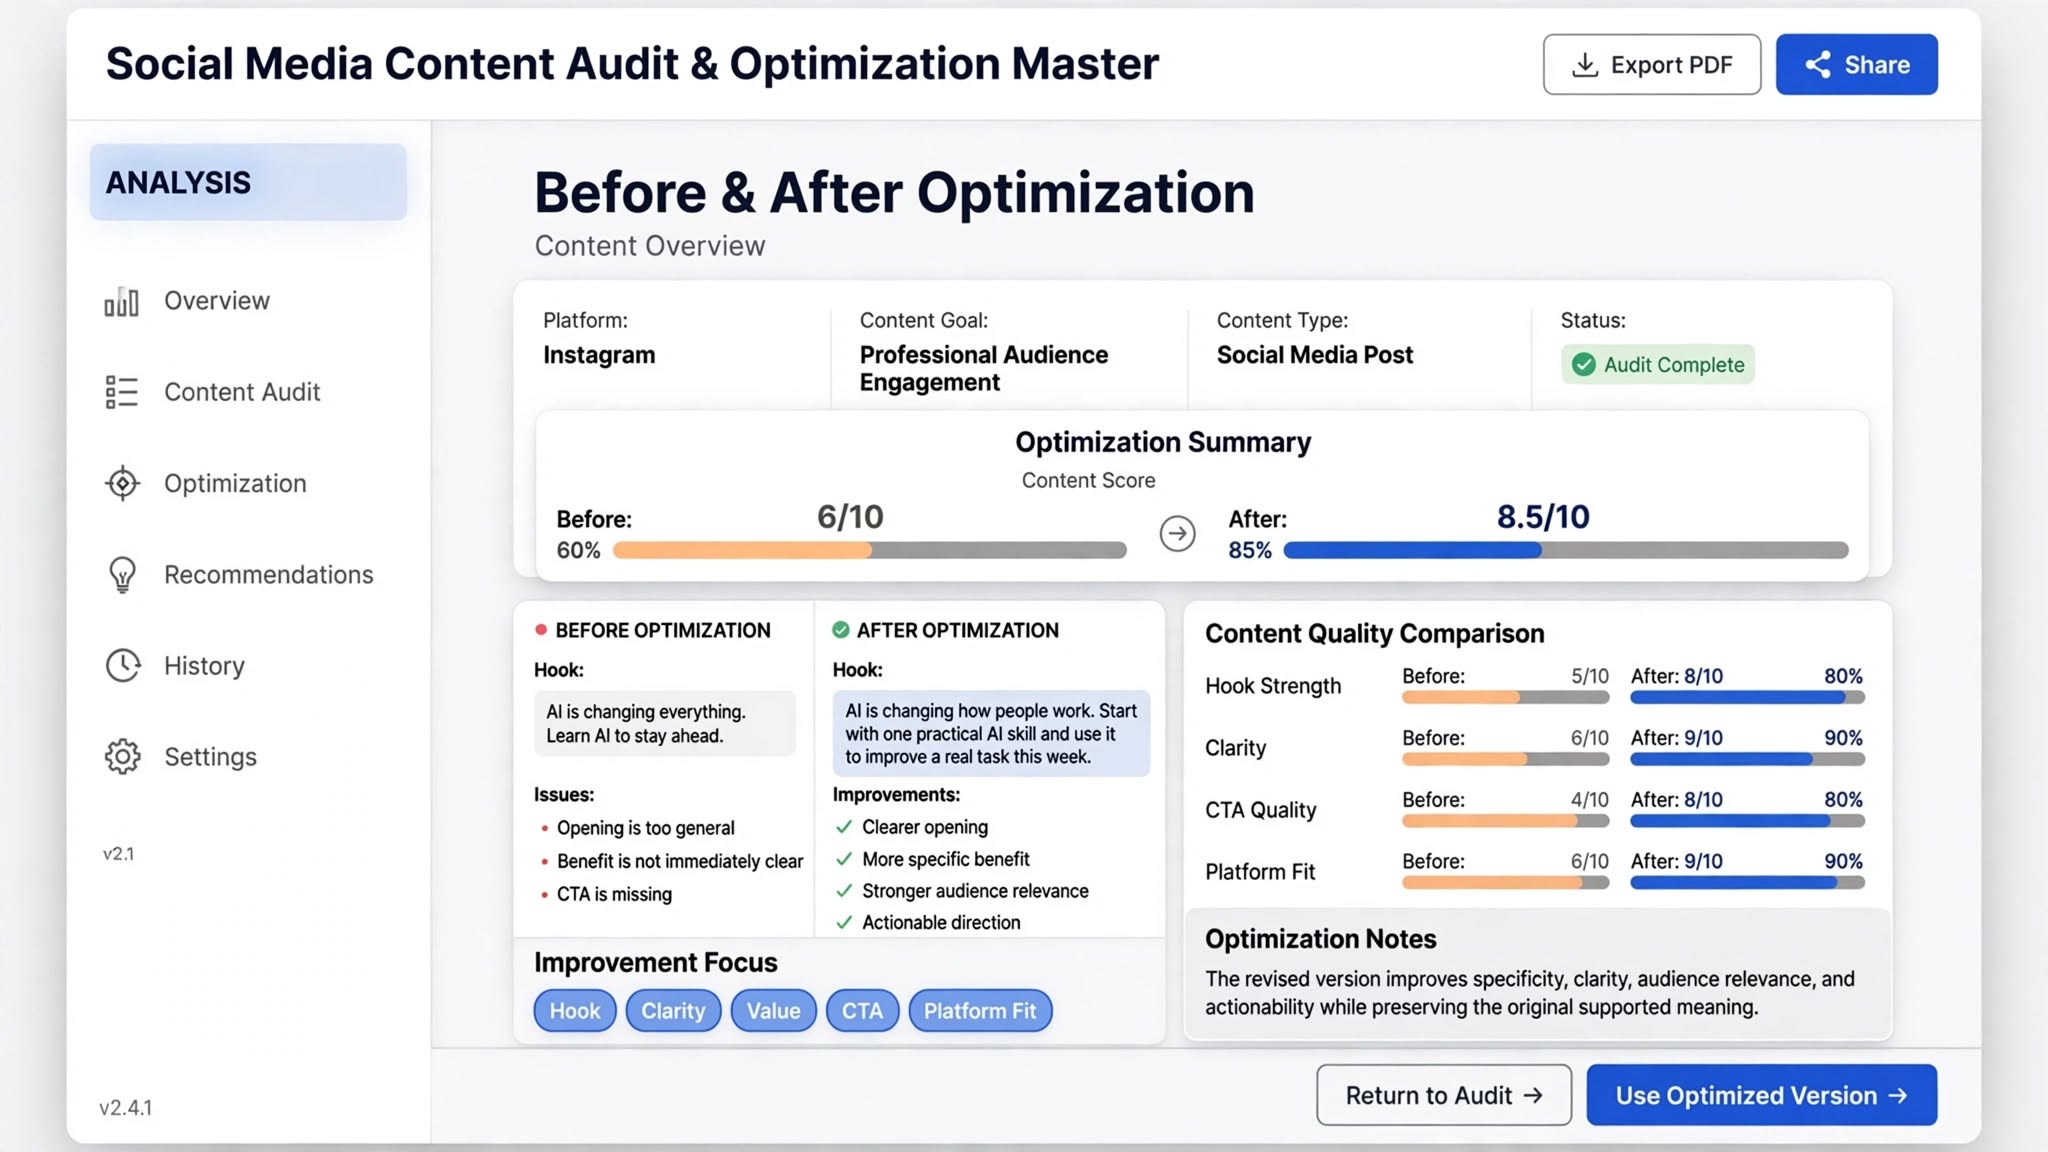This screenshot has height=1152, width=2048.
Task: Click the circled arrow between Before and After scores
Action: 1177,534
